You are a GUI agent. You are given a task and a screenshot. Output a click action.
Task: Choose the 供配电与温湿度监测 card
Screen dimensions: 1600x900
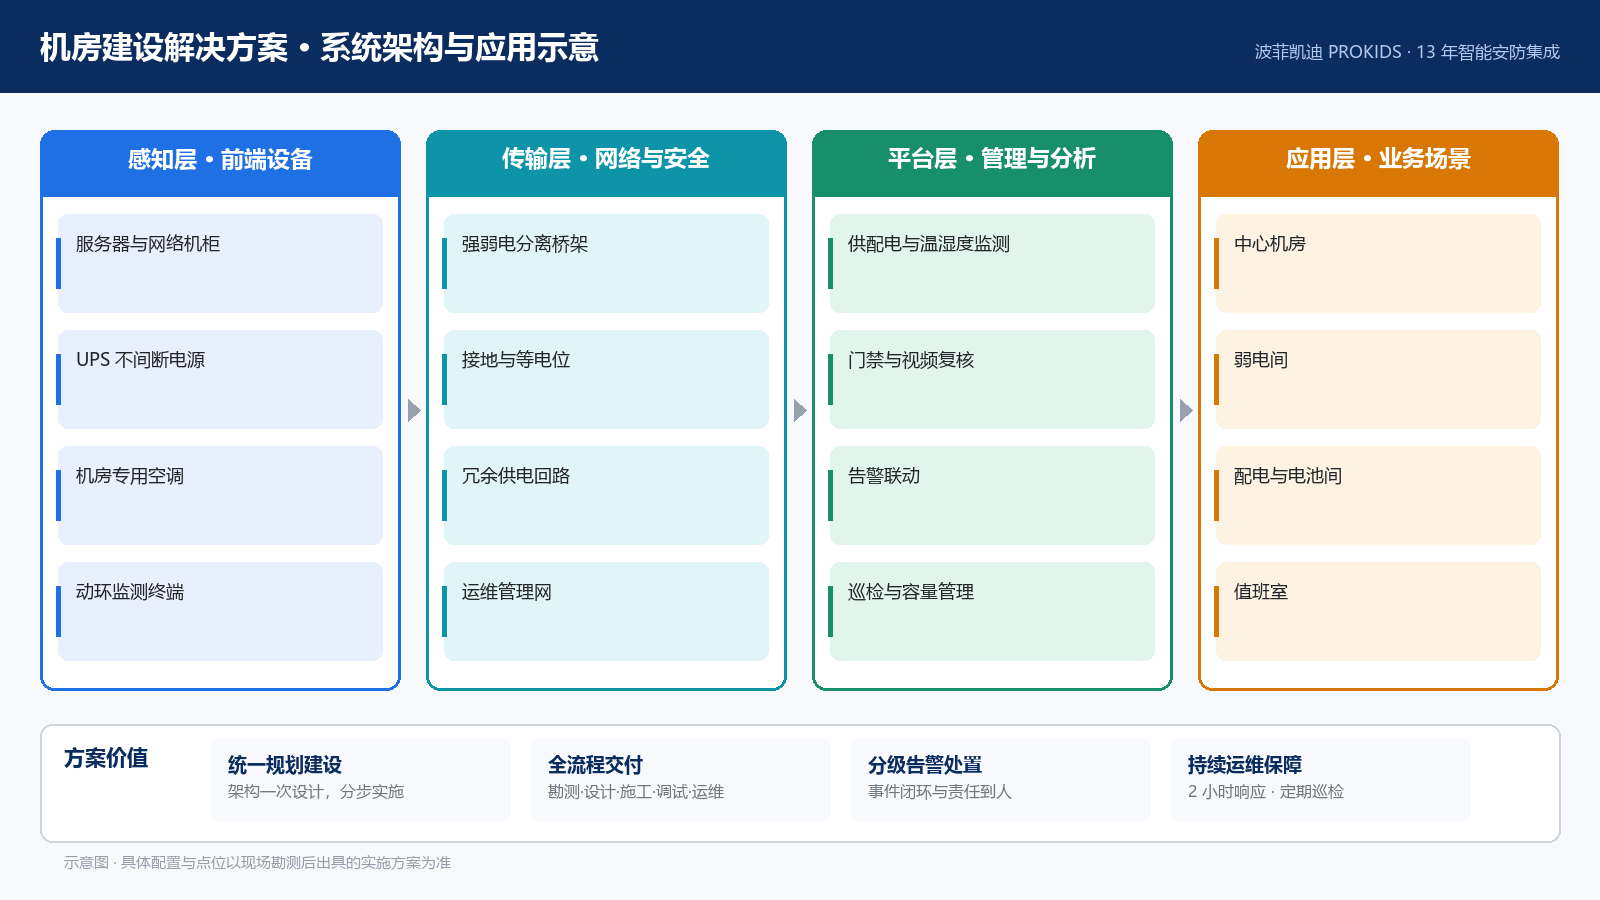pyautogui.click(x=992, y=263)
